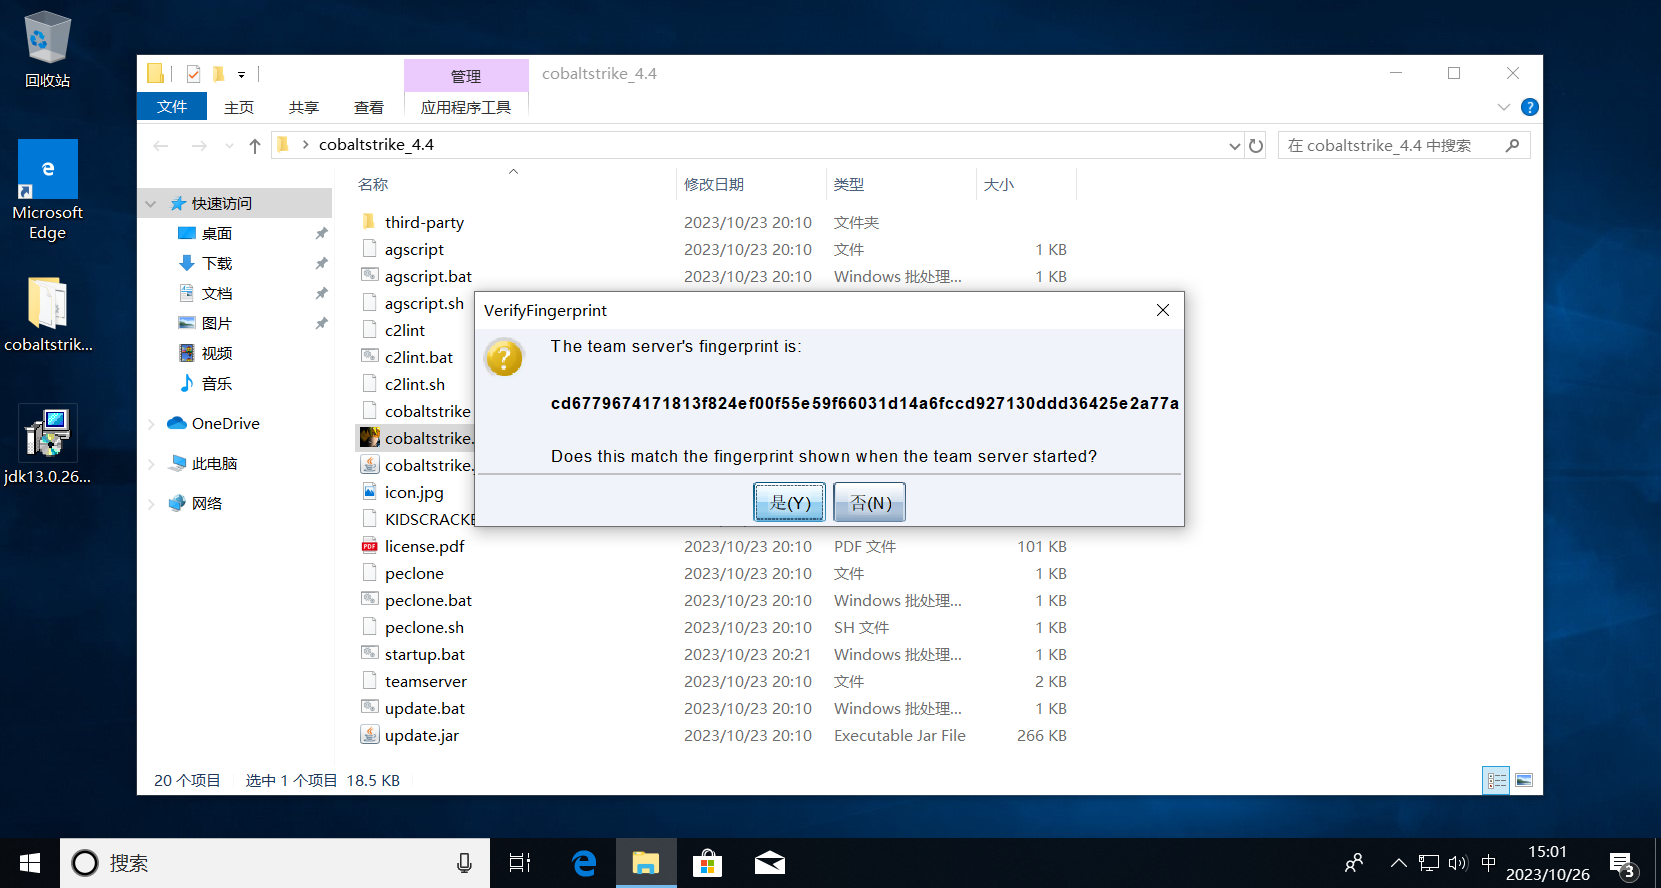The height and width of the screenshot is (888, 1661).
Task: Collapse the 快速访问 tree node
Action: pyautogui.click(x=151, y=204)
